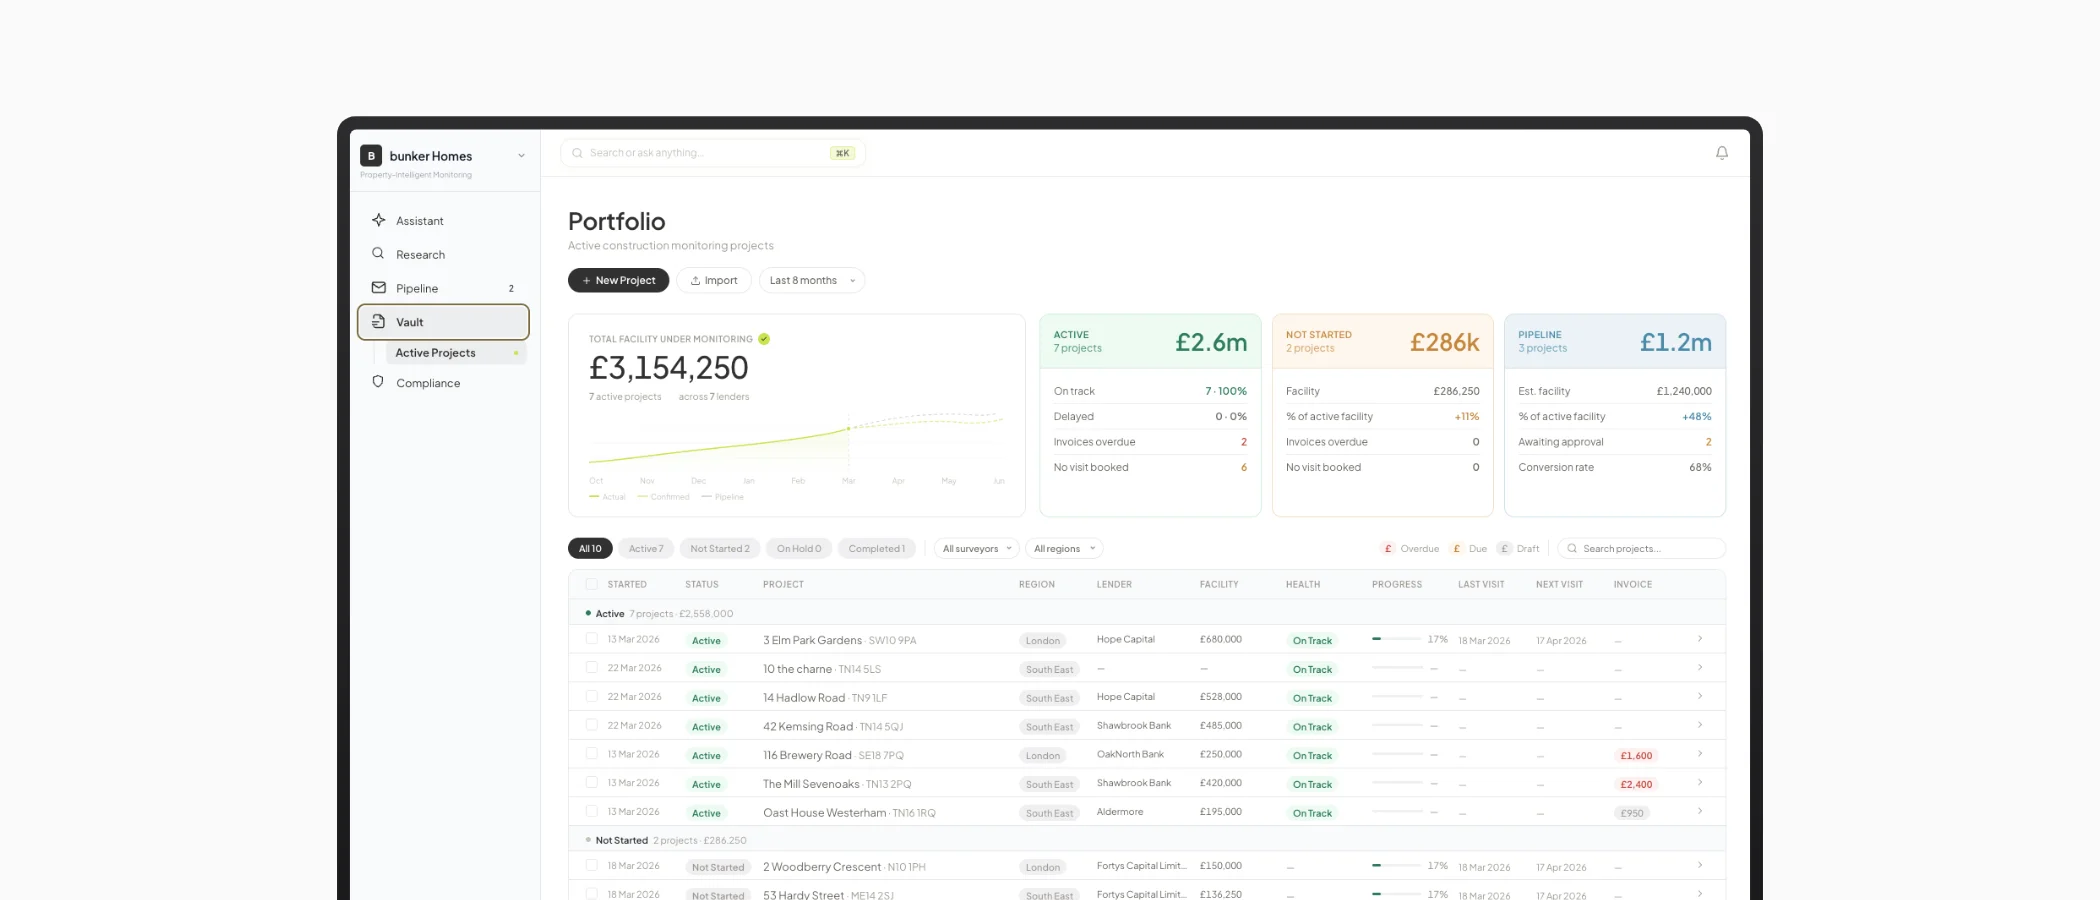2100x900 pixels.
Task: Click the Vault document icon
Action: tap(378, 322)
